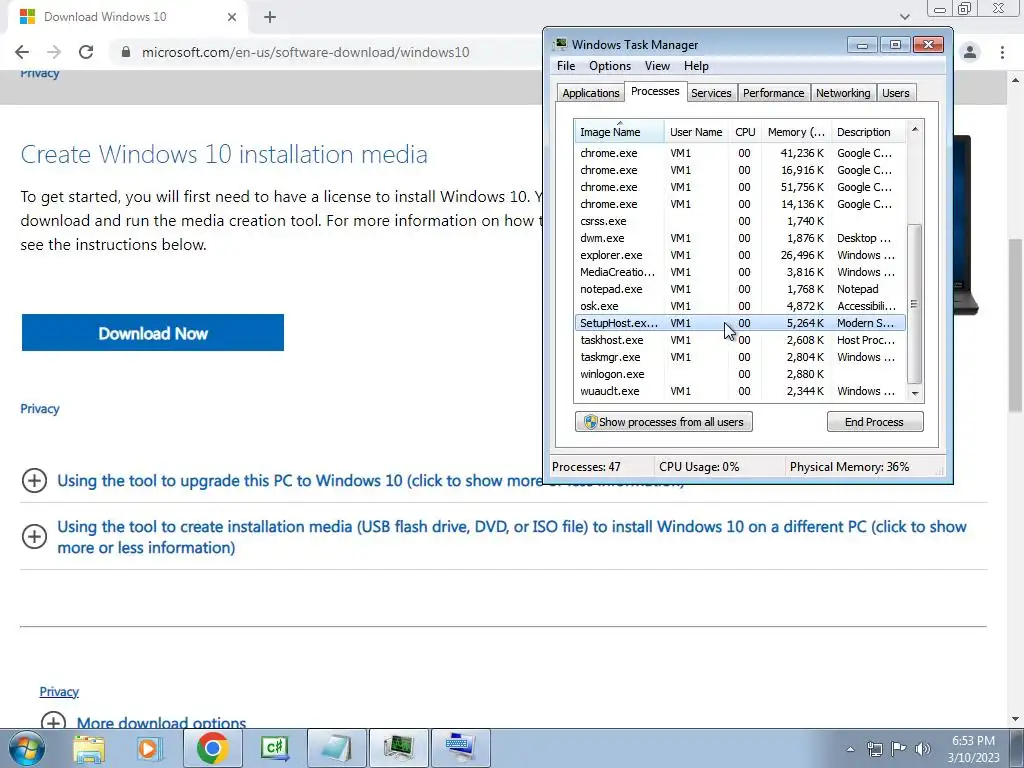Select the taskhost.exe process row
The image size is (1024, 768).
[x=740, y=340]
